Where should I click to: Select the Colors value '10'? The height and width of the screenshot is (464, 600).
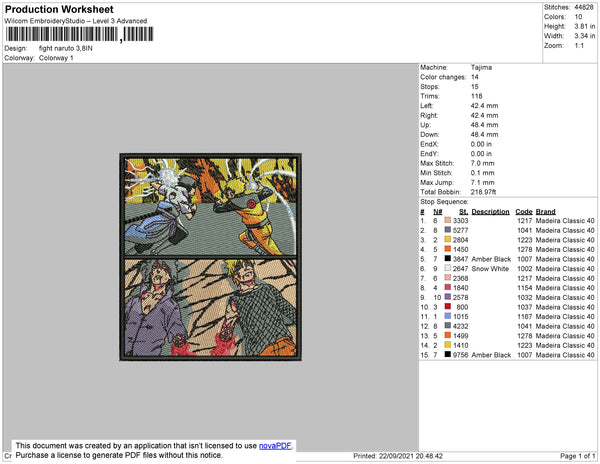pyautogui.click(x=578, y=17)
